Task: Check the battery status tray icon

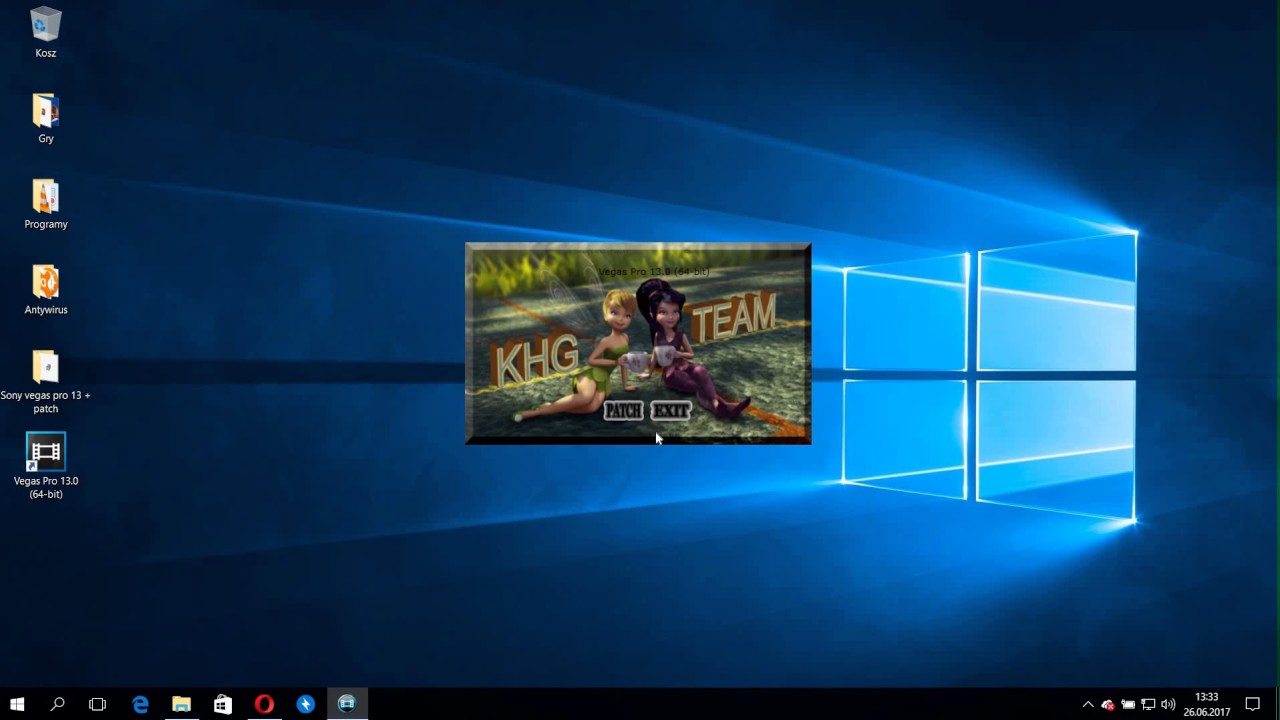Action: tap(1128, 704)
